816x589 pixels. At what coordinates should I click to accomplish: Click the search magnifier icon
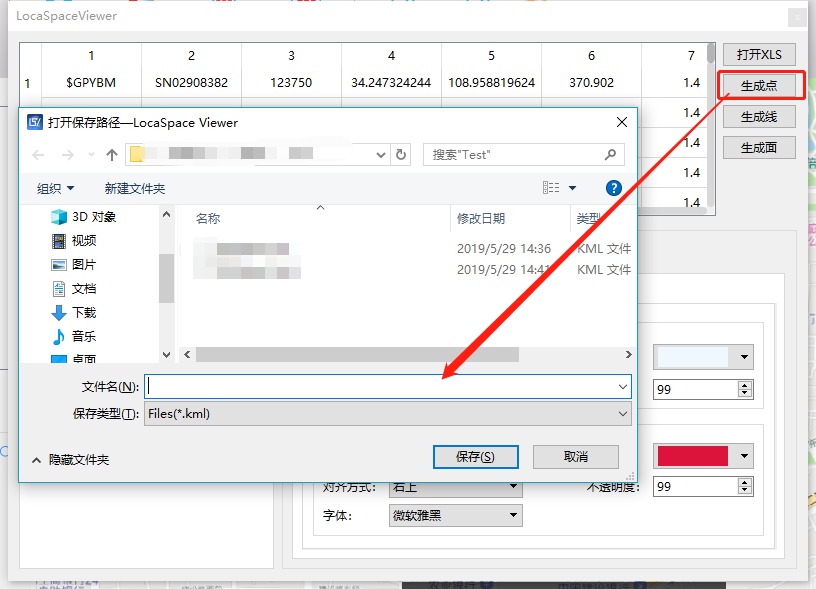pos(610,155)
